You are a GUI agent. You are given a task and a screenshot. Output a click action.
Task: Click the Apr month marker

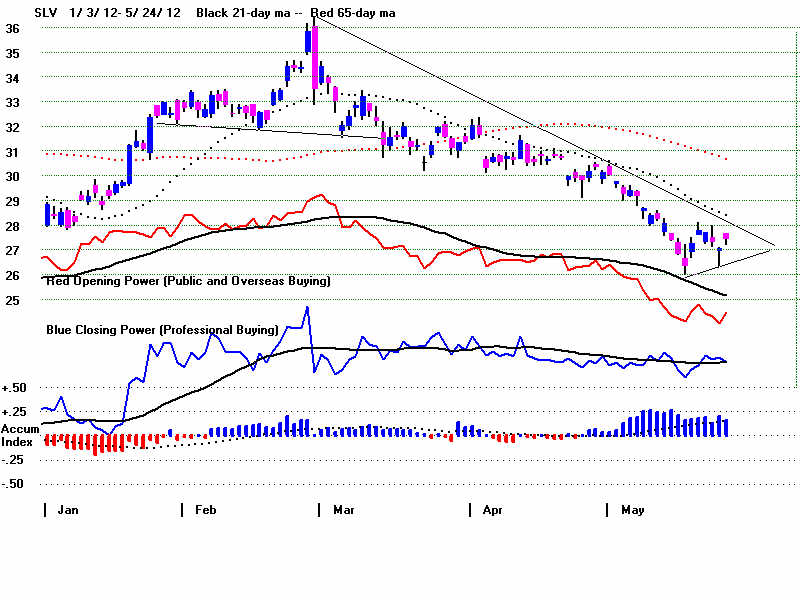tap(491, 510)
